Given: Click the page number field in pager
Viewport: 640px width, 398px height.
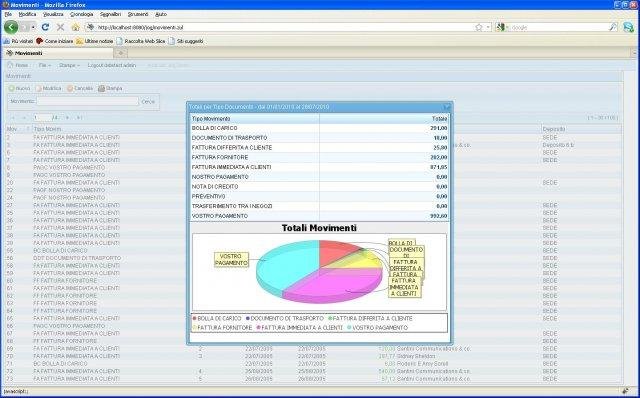Looking at the screenshot, I should (42, 118).
